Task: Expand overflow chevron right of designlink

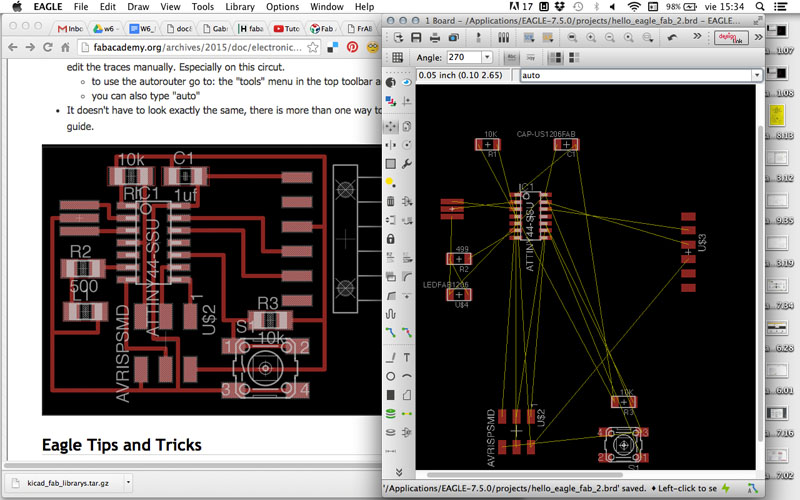Action: (x=758, y=37)
